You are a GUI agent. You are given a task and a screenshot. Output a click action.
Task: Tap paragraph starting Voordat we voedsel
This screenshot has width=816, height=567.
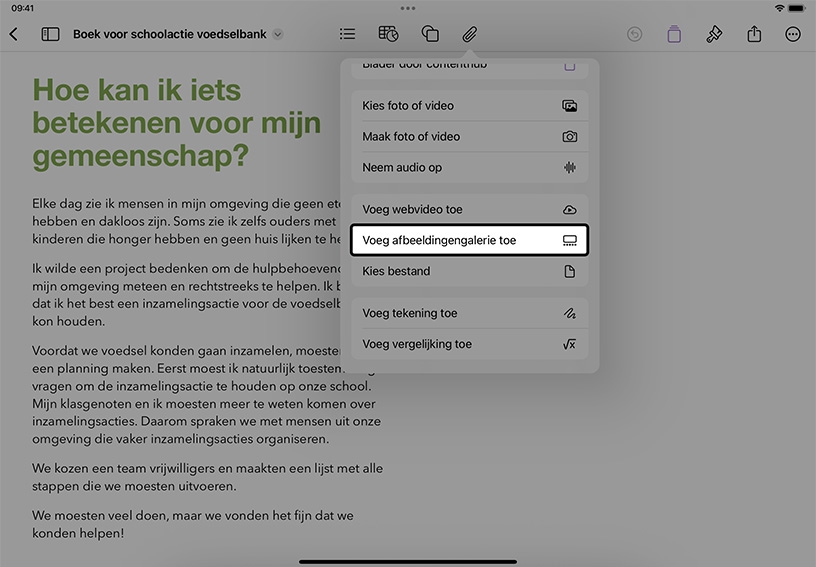click(x=206, y=395)
